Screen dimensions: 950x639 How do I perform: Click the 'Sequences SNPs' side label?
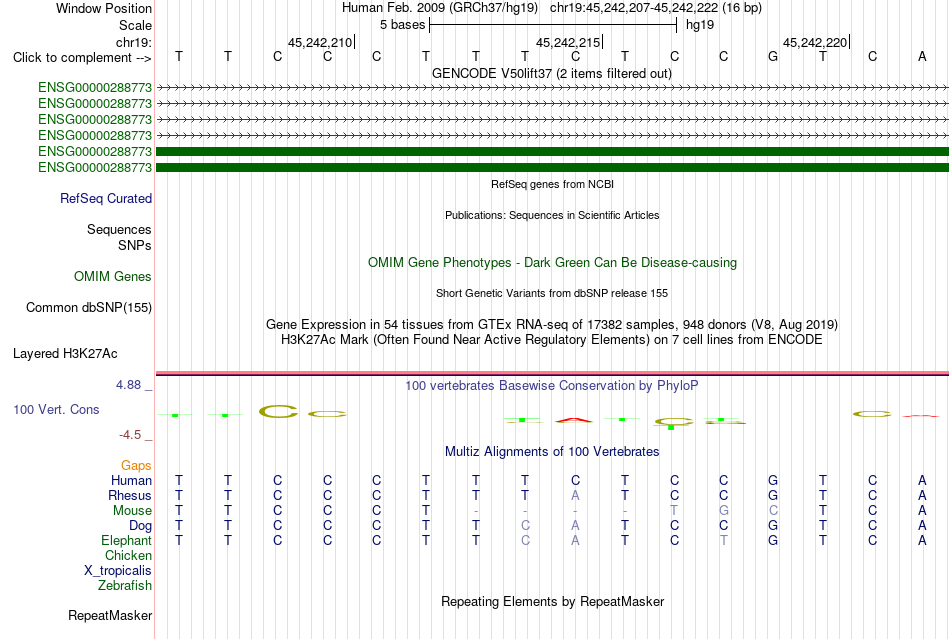click(x=119, y=237)
